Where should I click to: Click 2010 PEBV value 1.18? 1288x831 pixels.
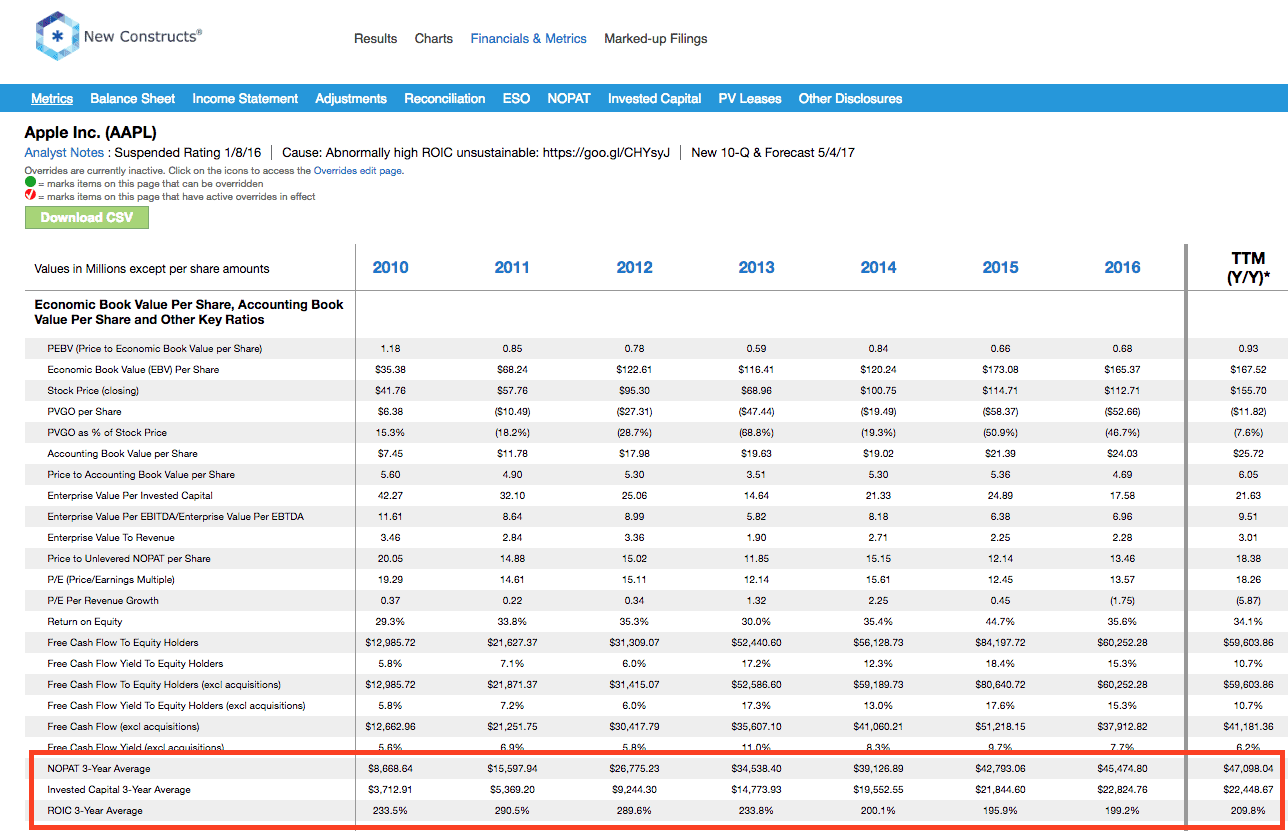pos(390,349)
